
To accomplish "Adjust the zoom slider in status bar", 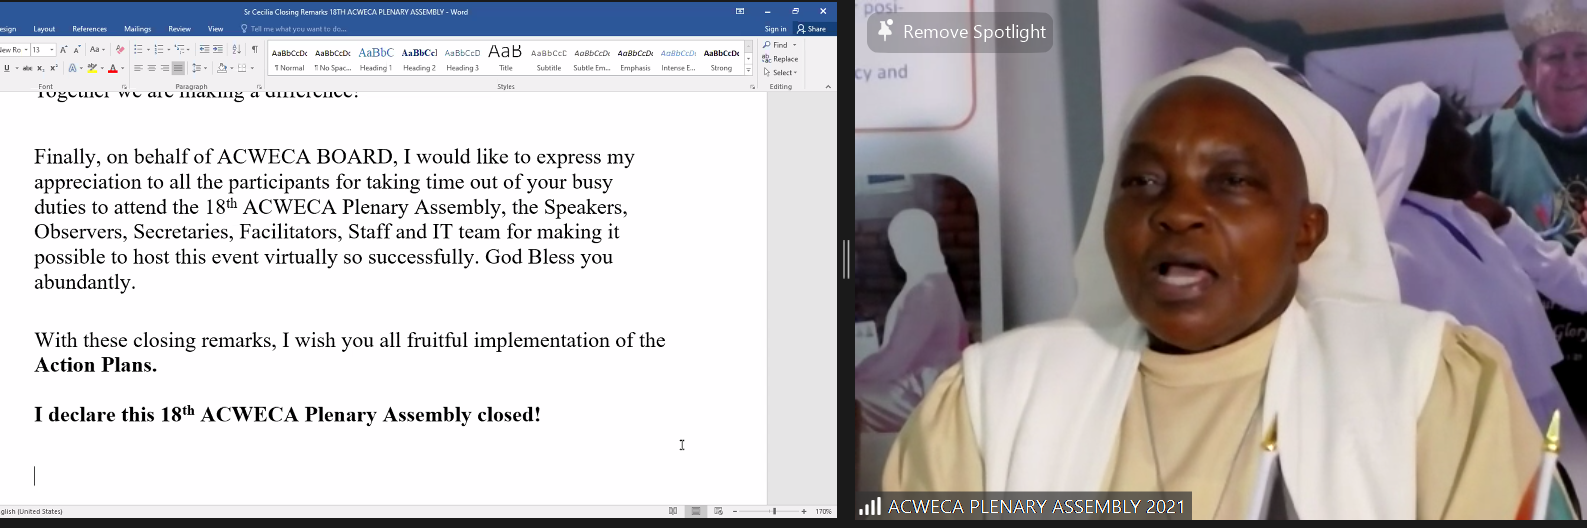I will pos(773,511).
